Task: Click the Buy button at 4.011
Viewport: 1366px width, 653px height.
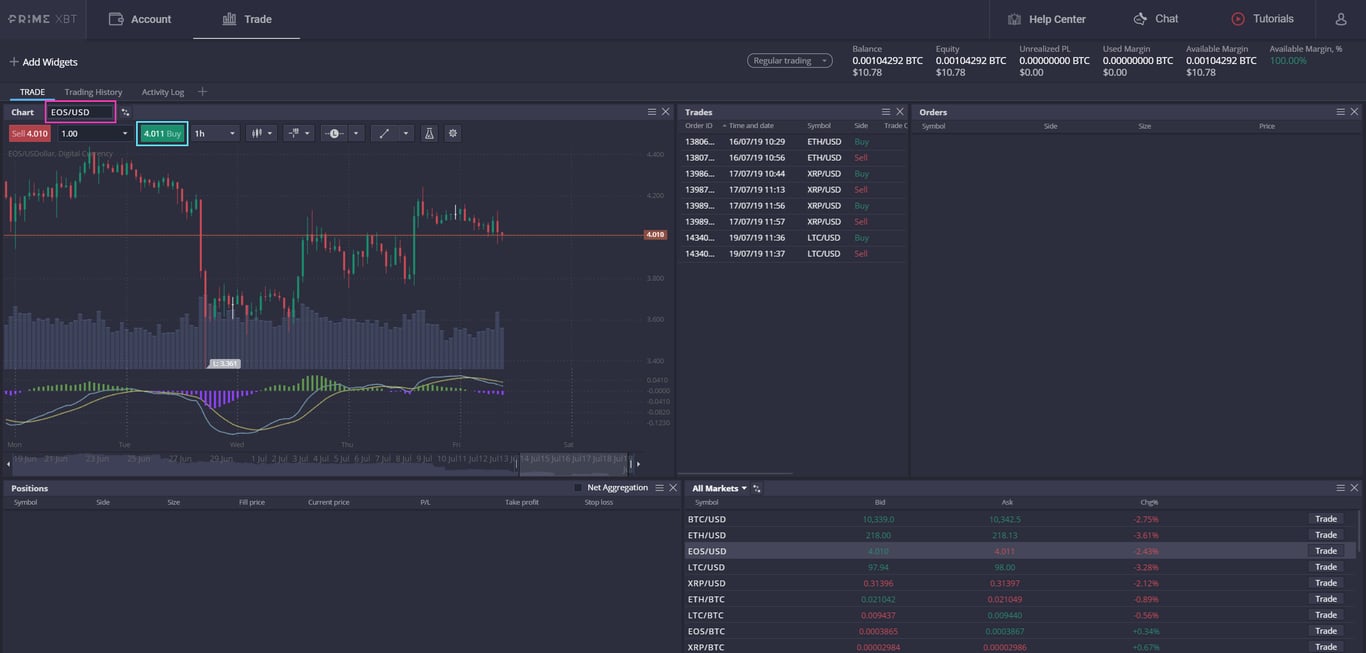Action: click(x=162, y=133)
